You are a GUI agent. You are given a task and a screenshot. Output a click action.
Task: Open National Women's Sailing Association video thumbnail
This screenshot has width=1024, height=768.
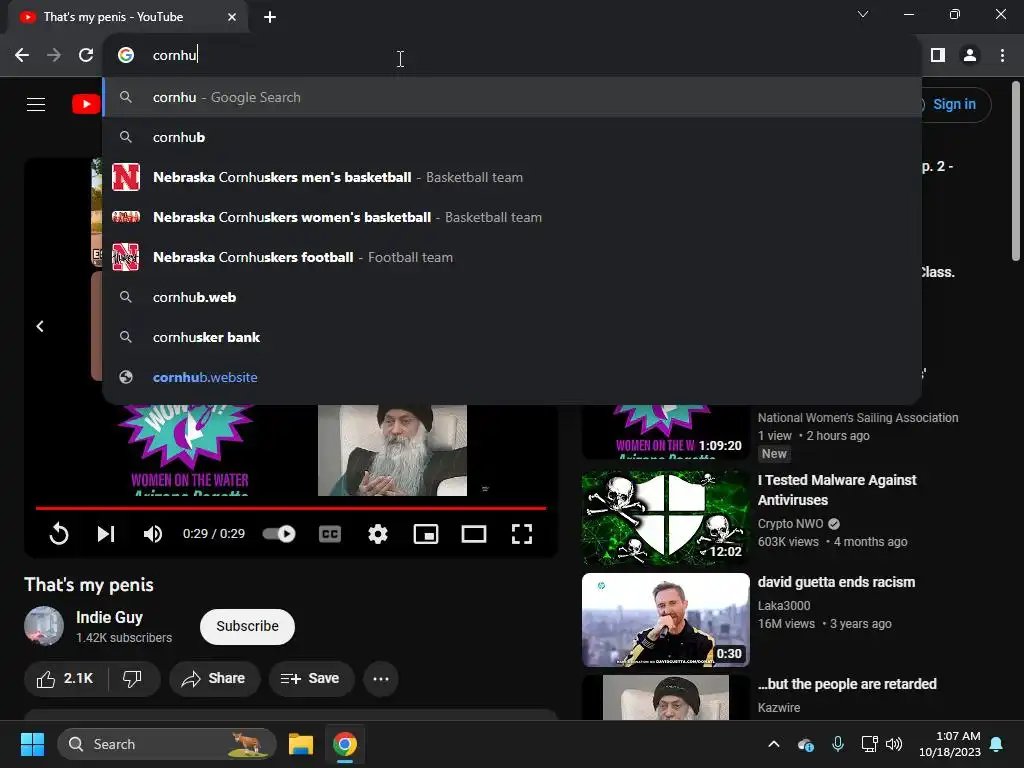pyautogui.click(x=665, y=432)
